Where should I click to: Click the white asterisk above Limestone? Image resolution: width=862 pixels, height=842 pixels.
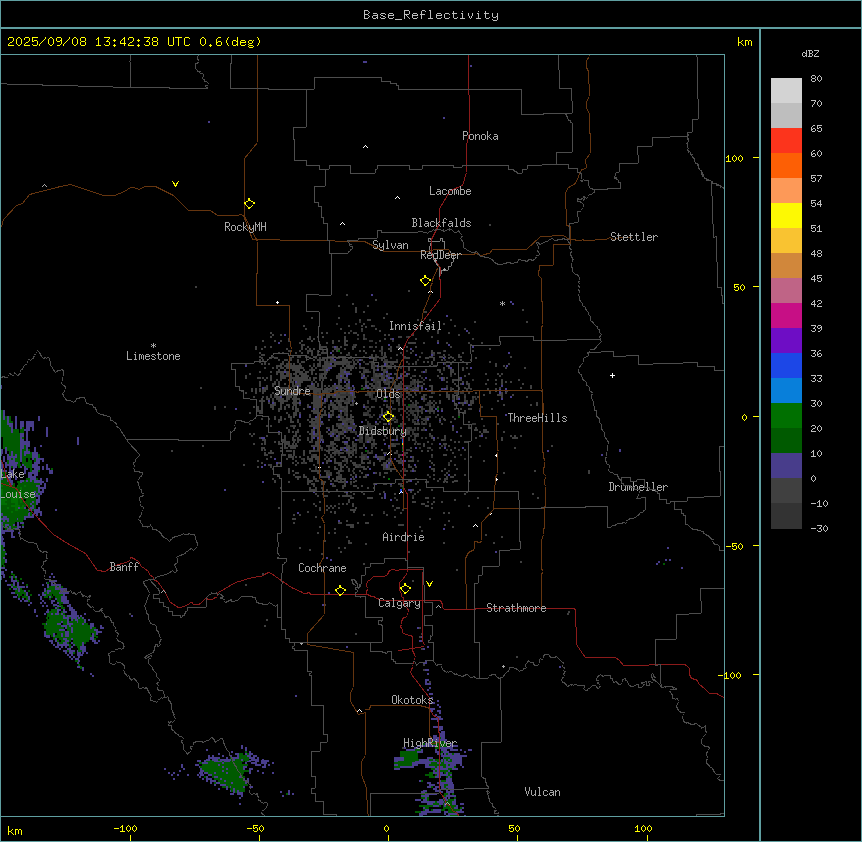[153, 346]
